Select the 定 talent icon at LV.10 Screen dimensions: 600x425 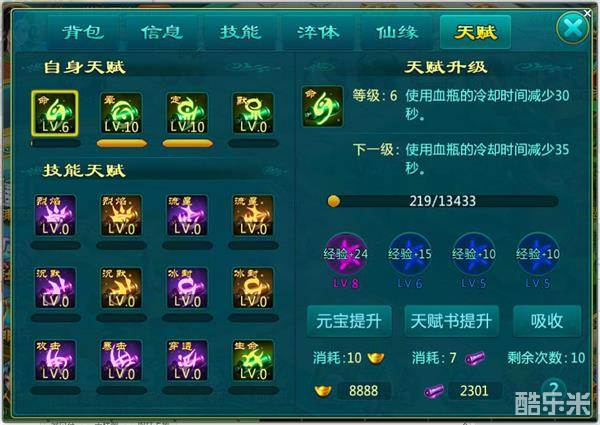(187, 114)
